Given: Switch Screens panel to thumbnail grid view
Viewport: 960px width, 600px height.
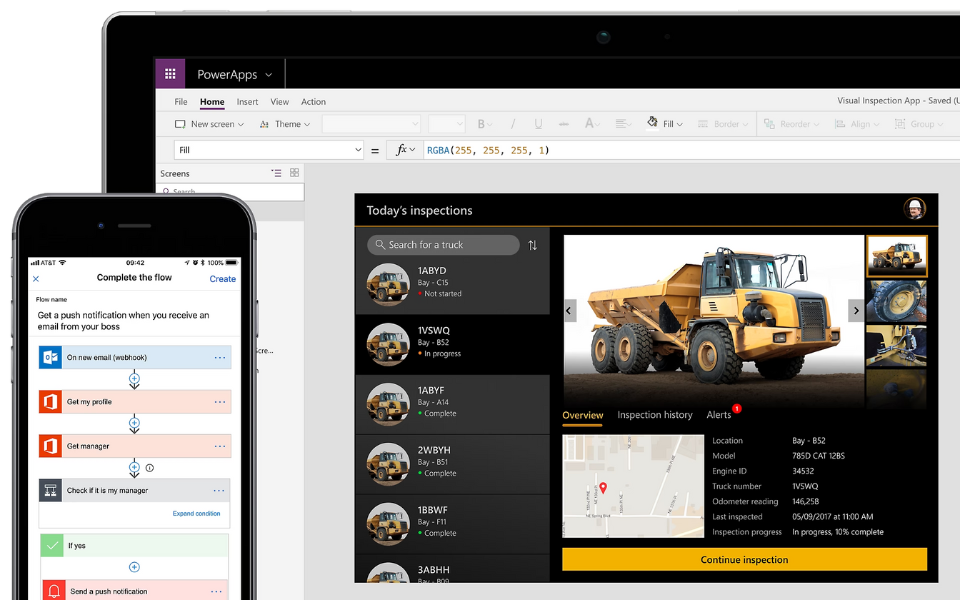Looking at the screenshot, I should [x=294, y=173].
